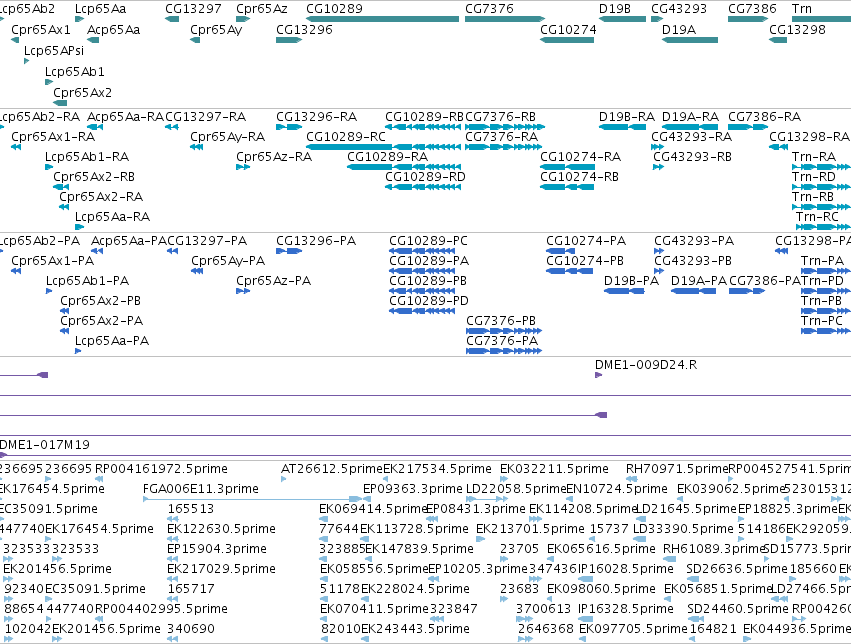The width and height of the screenshot is (851, 644).
Task: Select EST label SD24460.5prime
Action: 738,609
